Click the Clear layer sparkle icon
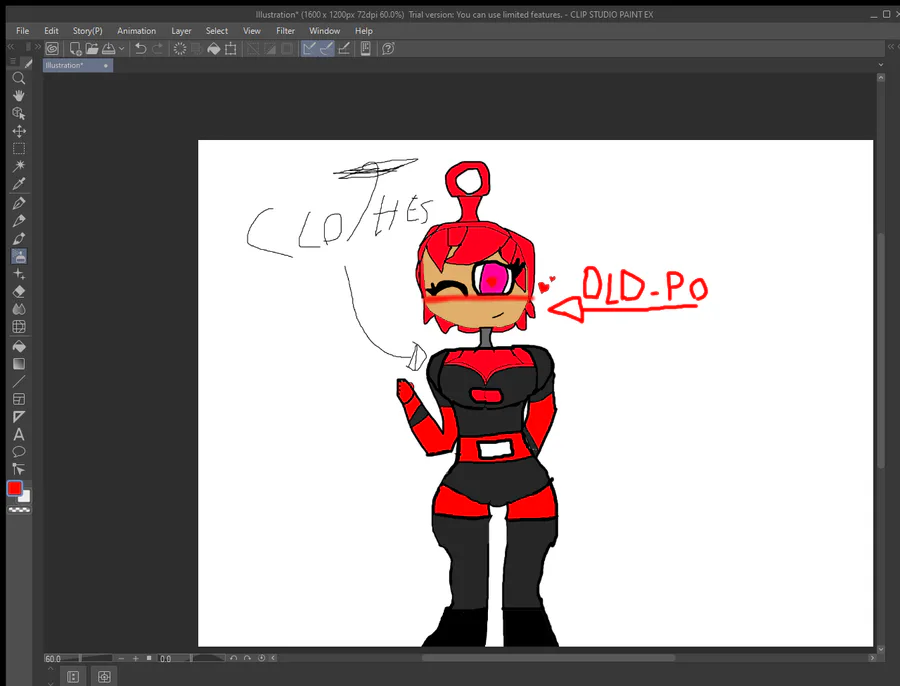The image size is (900, 686). tap(180, 49)
